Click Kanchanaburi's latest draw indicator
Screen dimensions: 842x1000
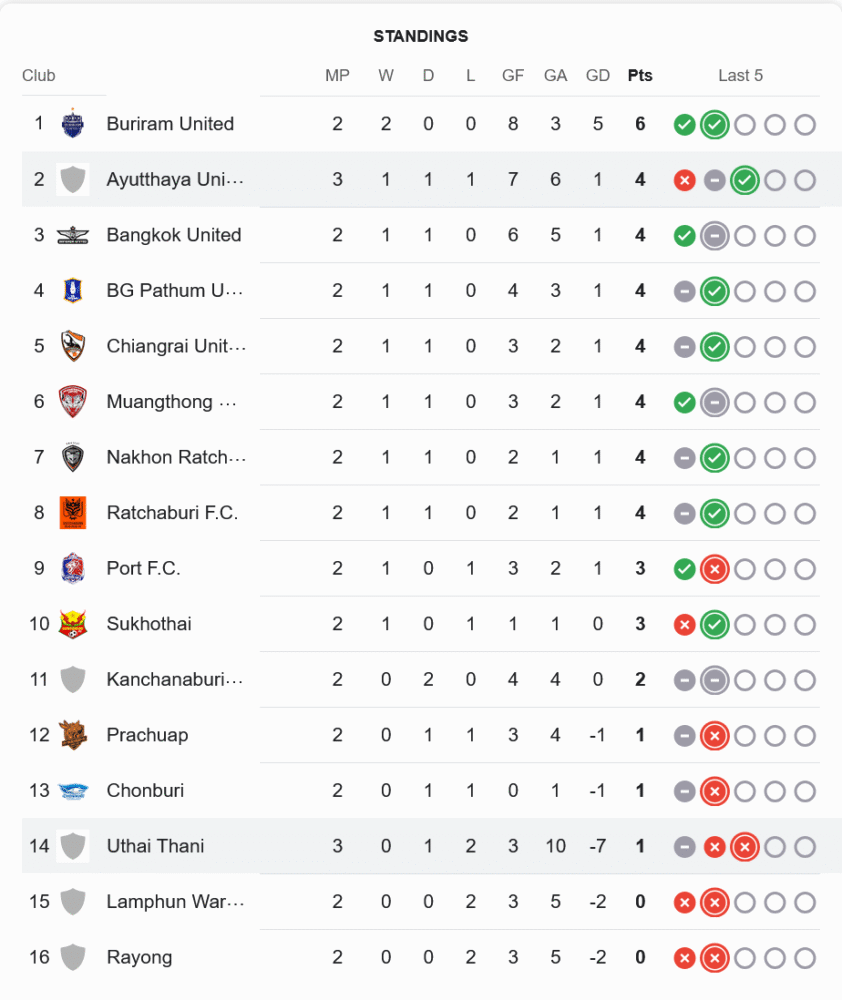[x=714, y=680]
